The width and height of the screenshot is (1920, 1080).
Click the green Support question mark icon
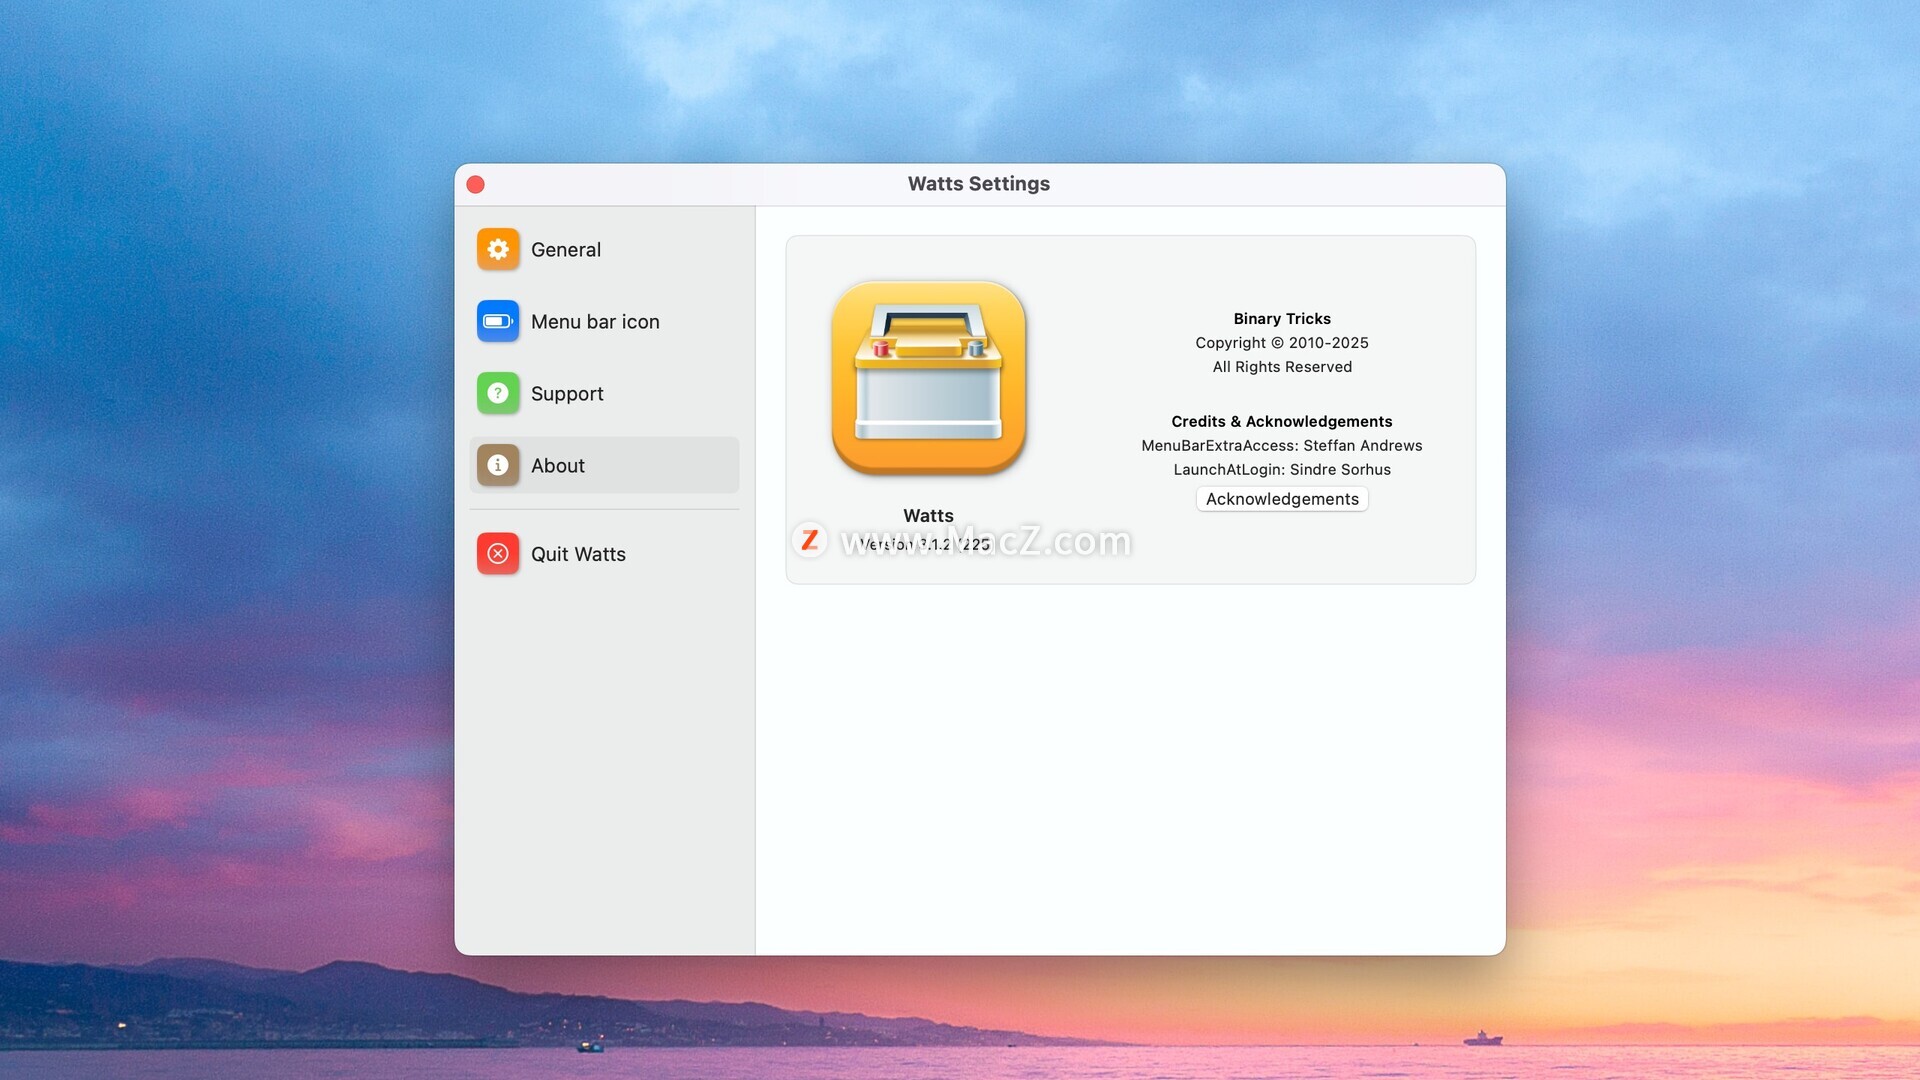click(498, 393)
